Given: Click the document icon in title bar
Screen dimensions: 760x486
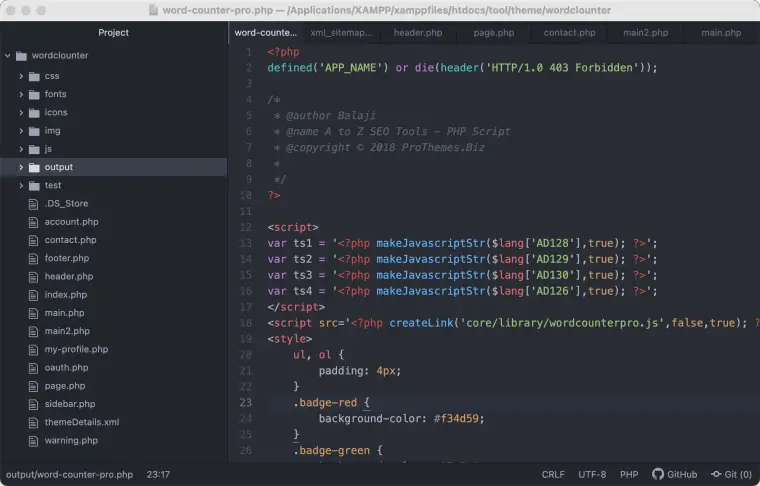Looking at the screenshot, I should [x=153, y=10].
